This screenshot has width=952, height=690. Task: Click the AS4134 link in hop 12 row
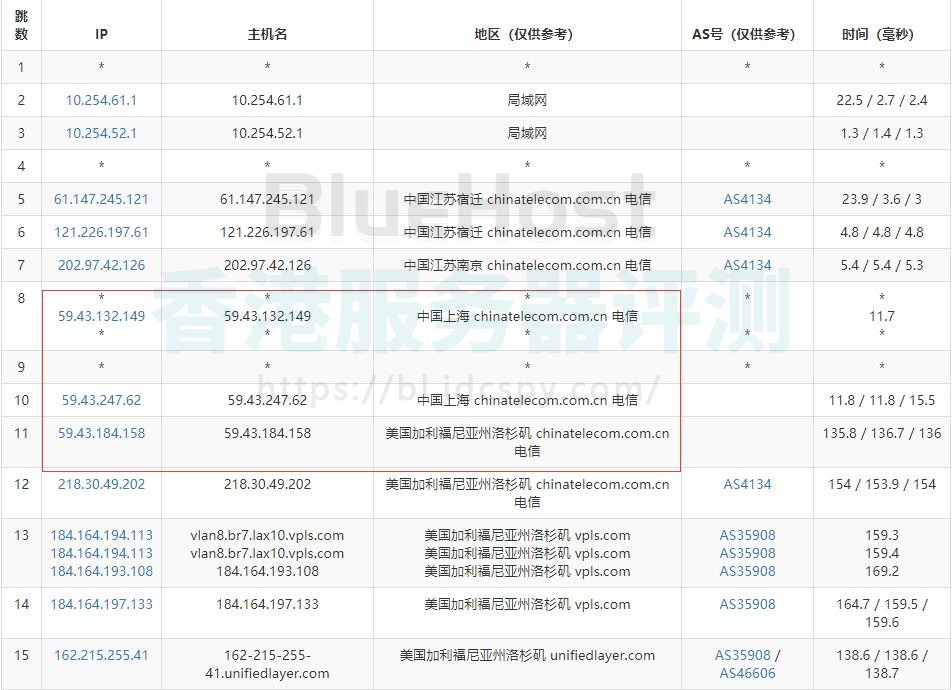(747, 484)
